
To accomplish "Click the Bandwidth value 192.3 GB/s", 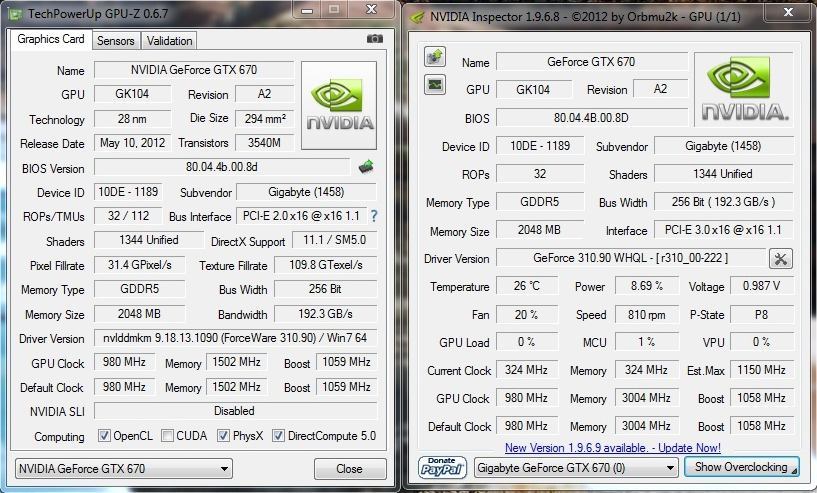I will [x=326, y=314].
